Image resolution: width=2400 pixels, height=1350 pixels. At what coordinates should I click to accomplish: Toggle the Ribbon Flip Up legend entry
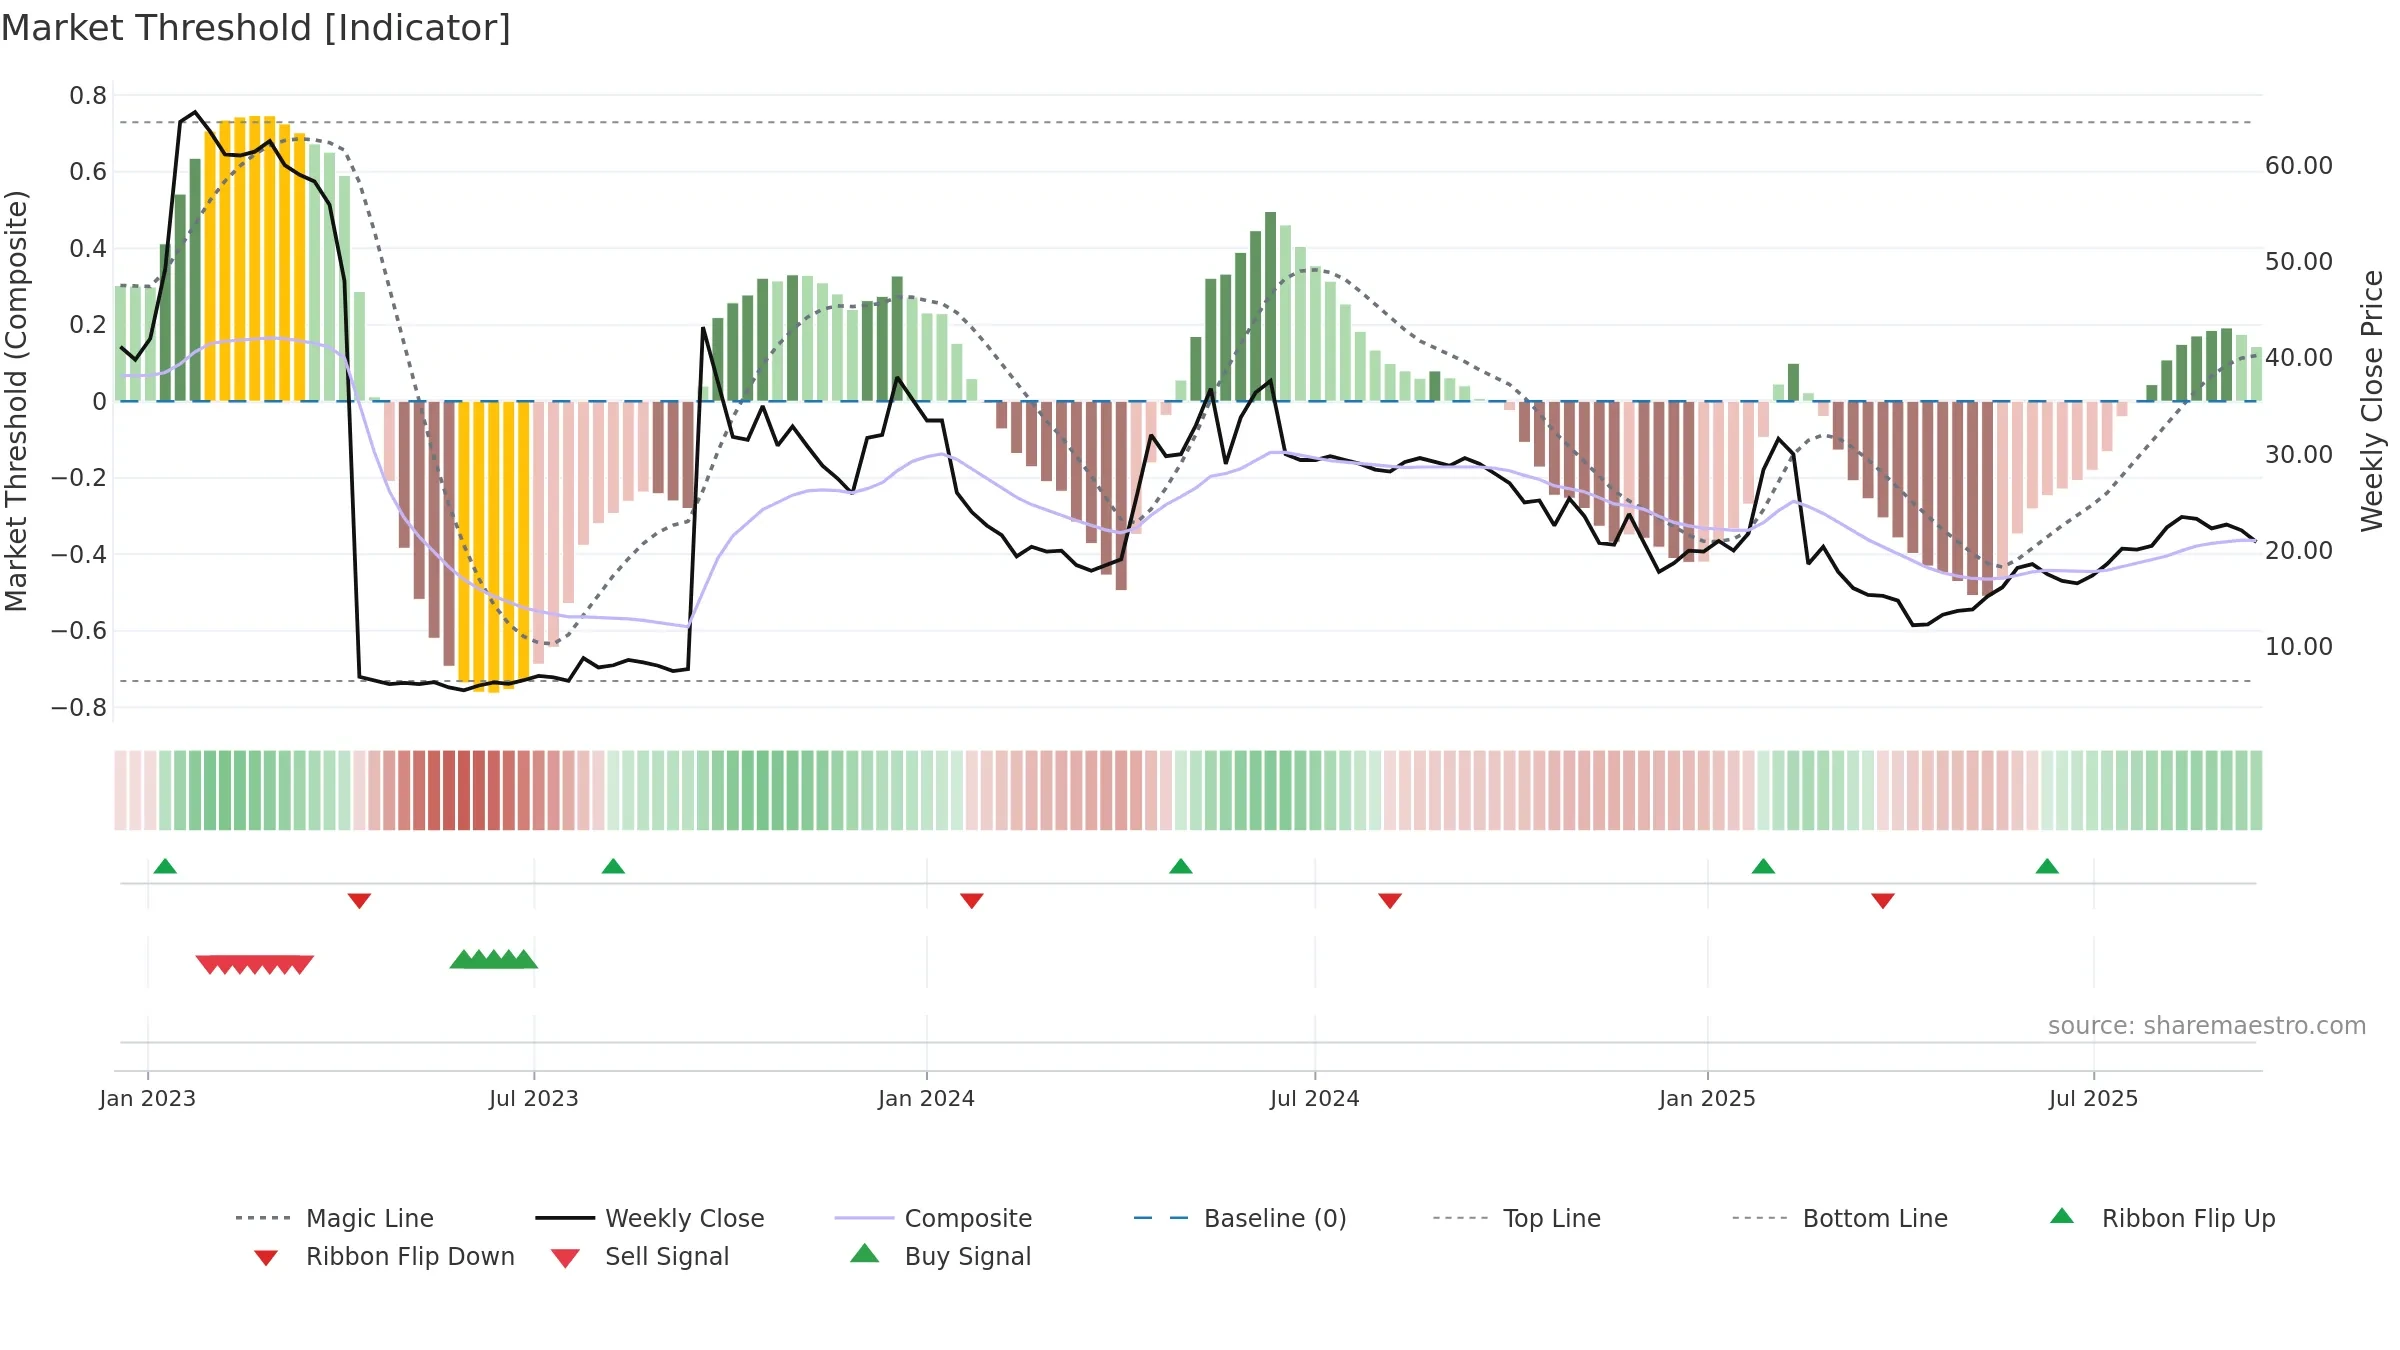2163,1218
